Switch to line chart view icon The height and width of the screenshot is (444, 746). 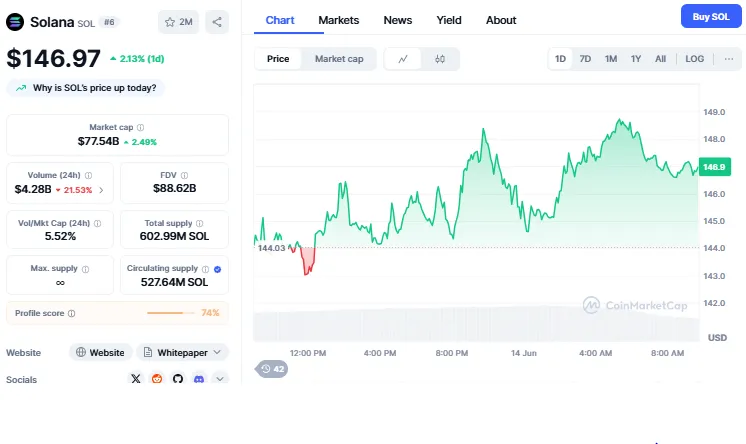pyautogui.click(x=402, y=59)
